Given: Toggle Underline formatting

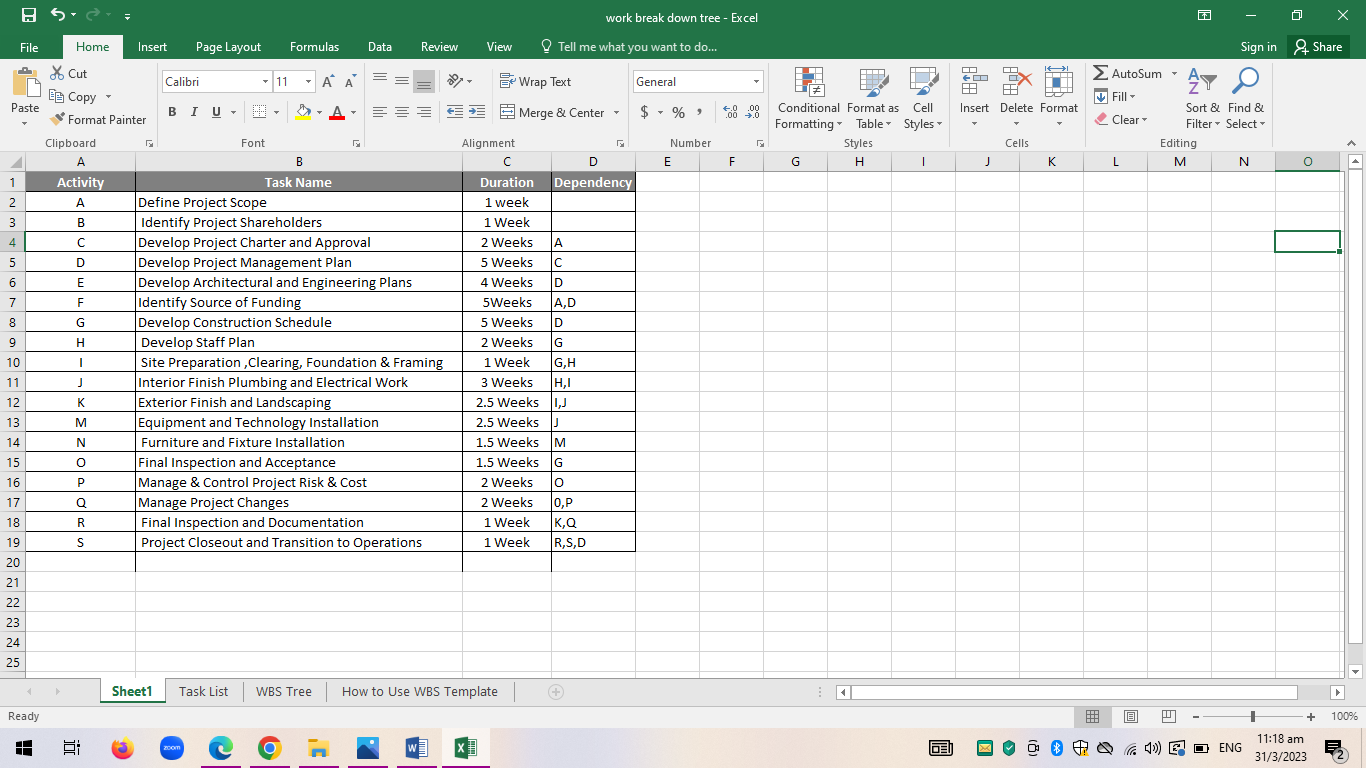Looking at the screenshot, I should (x=217, y=112).
